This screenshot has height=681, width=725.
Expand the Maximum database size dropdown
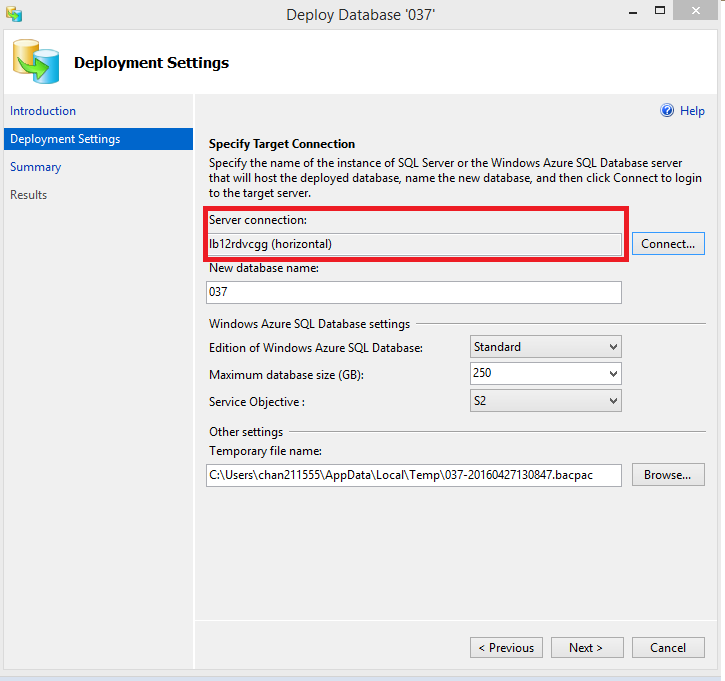pos(546,374)
